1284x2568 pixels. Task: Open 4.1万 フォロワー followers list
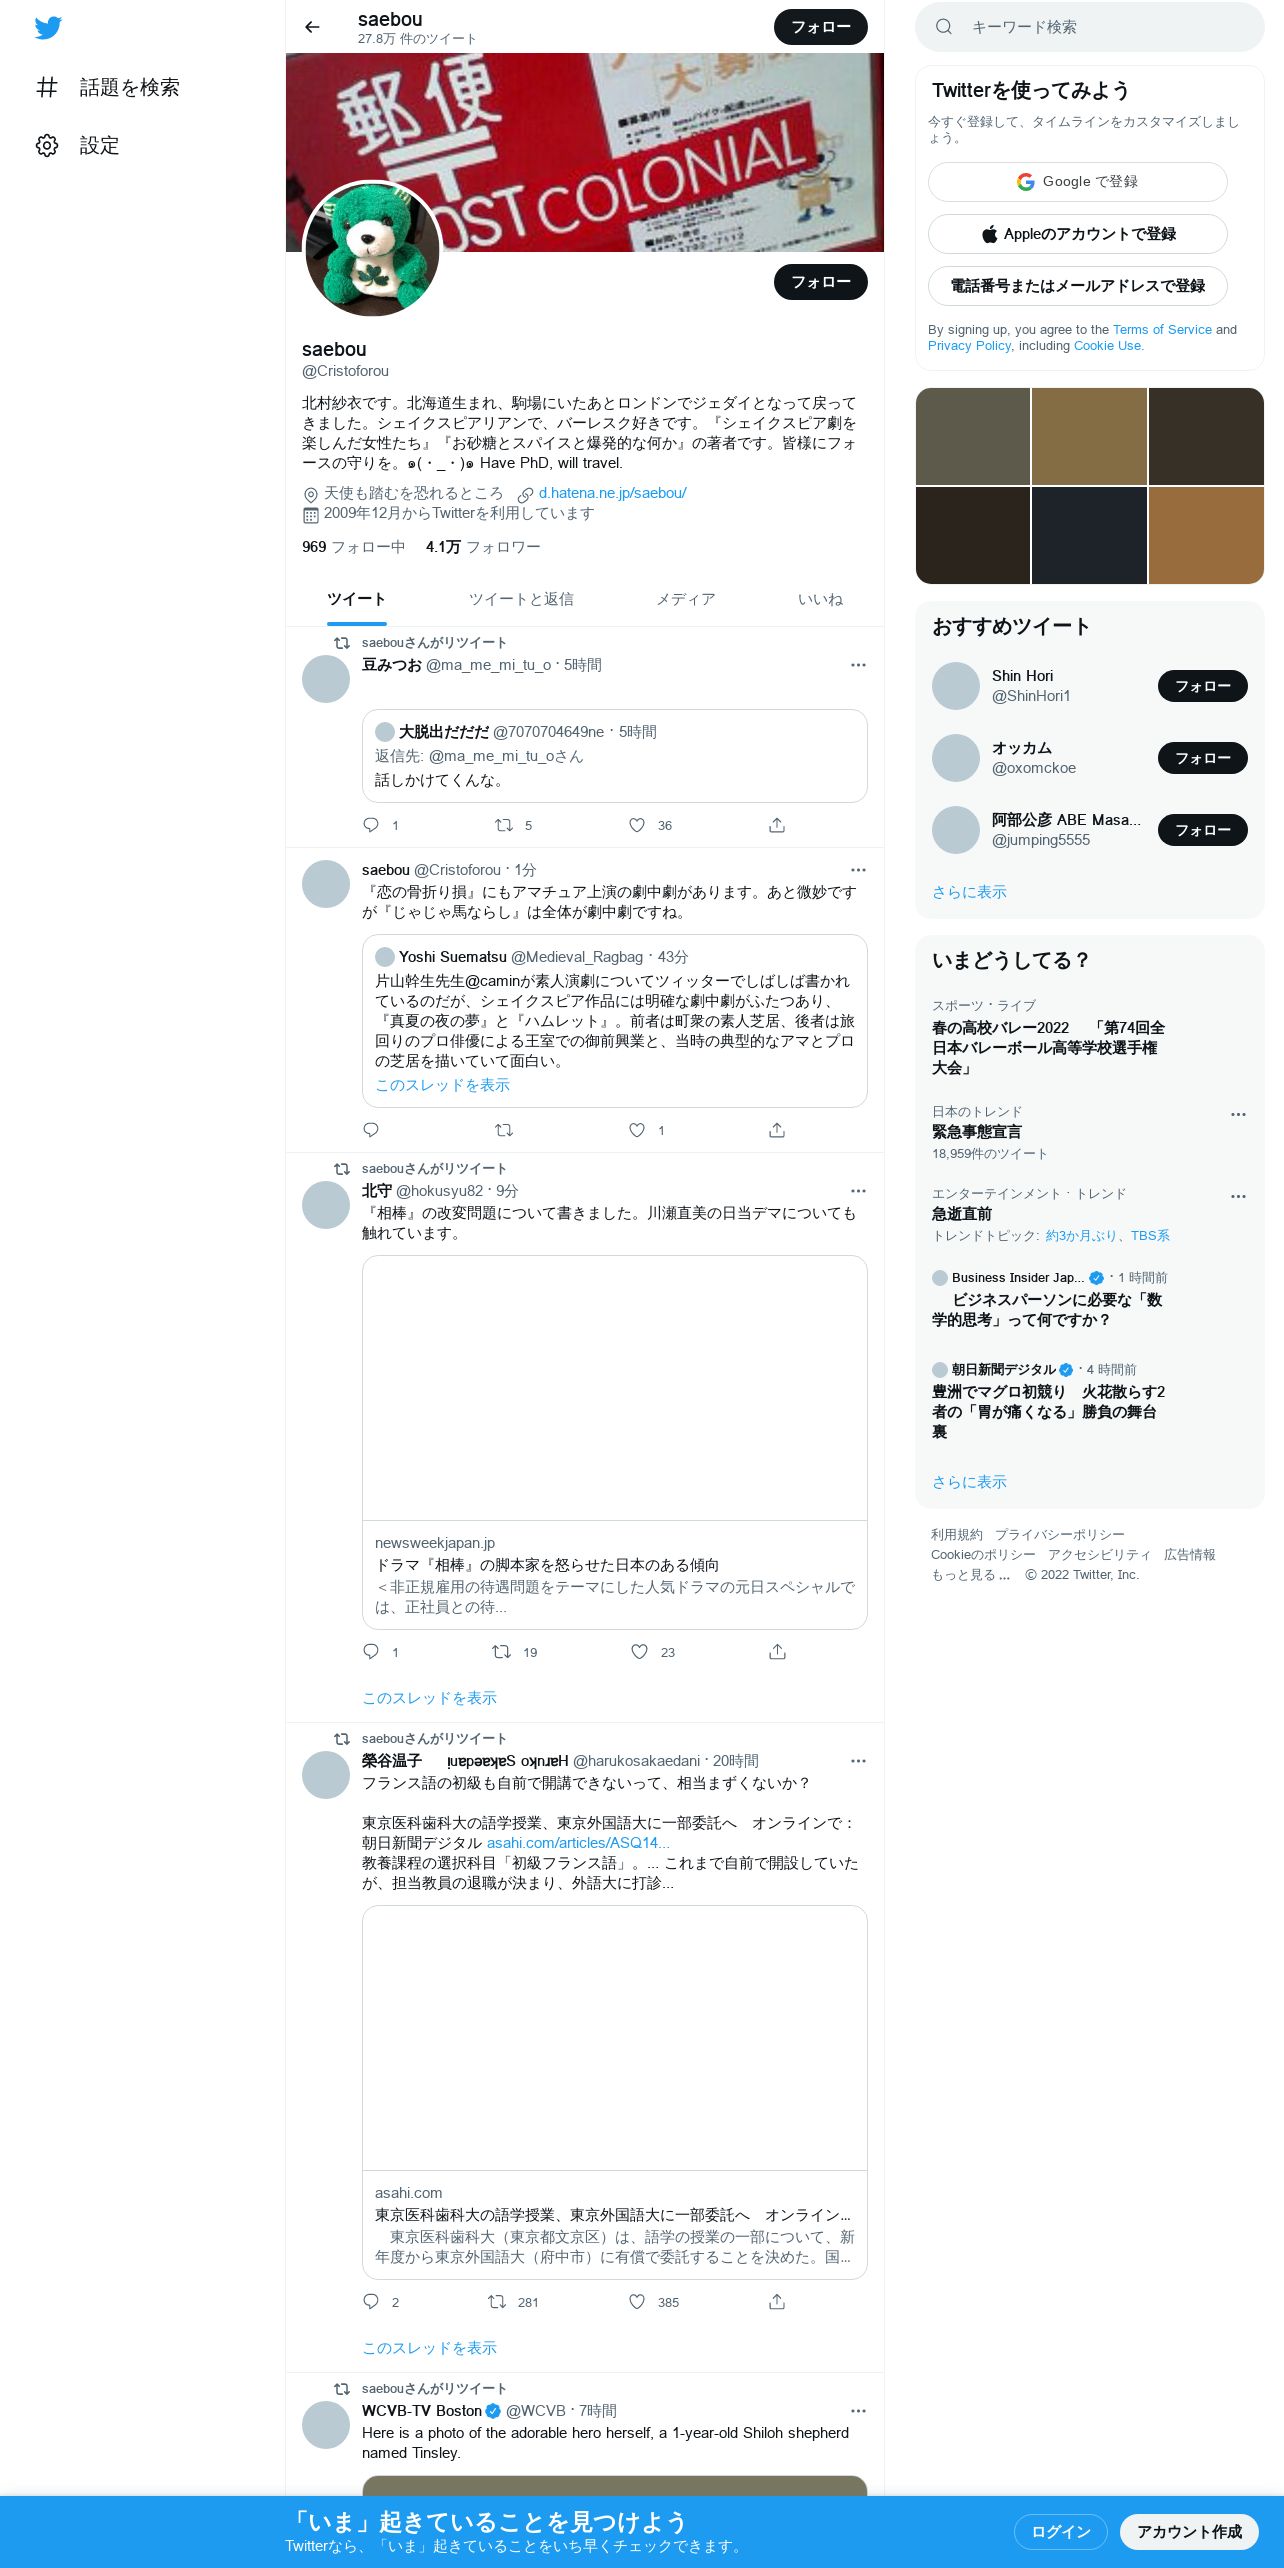click(x=483, y=547)
